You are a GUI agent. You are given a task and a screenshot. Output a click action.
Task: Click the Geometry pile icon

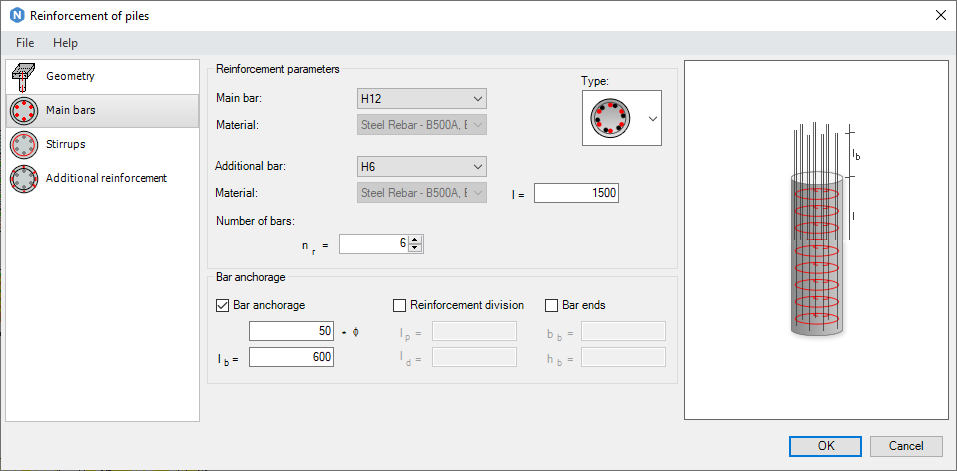click(23, 77)
